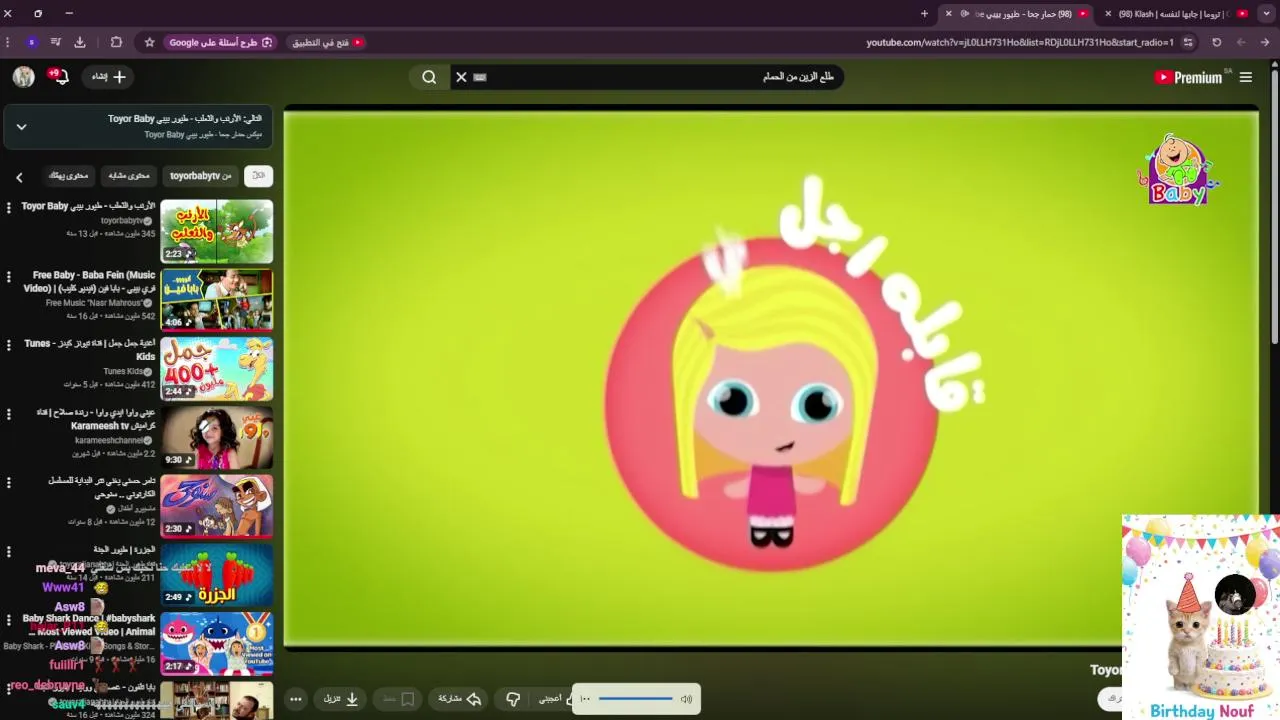Open the Baby Shark Dance thumbnail
The width and height of the screenshot is (1280, 720).
click(x=216, y=644)
